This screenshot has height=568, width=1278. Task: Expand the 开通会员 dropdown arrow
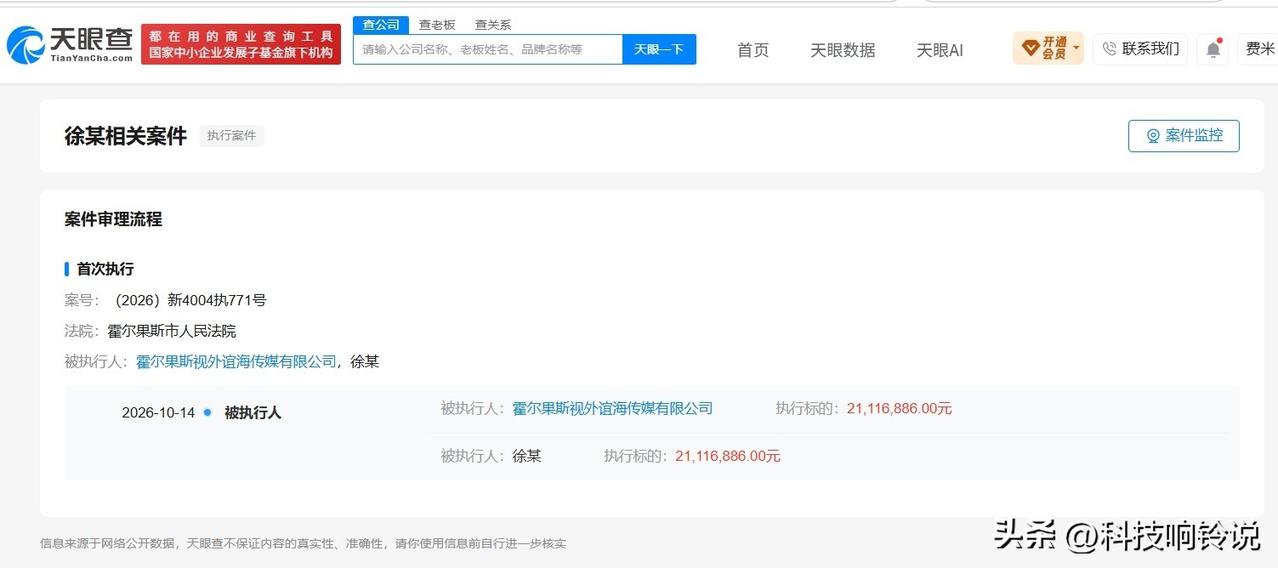[1076, 47]
